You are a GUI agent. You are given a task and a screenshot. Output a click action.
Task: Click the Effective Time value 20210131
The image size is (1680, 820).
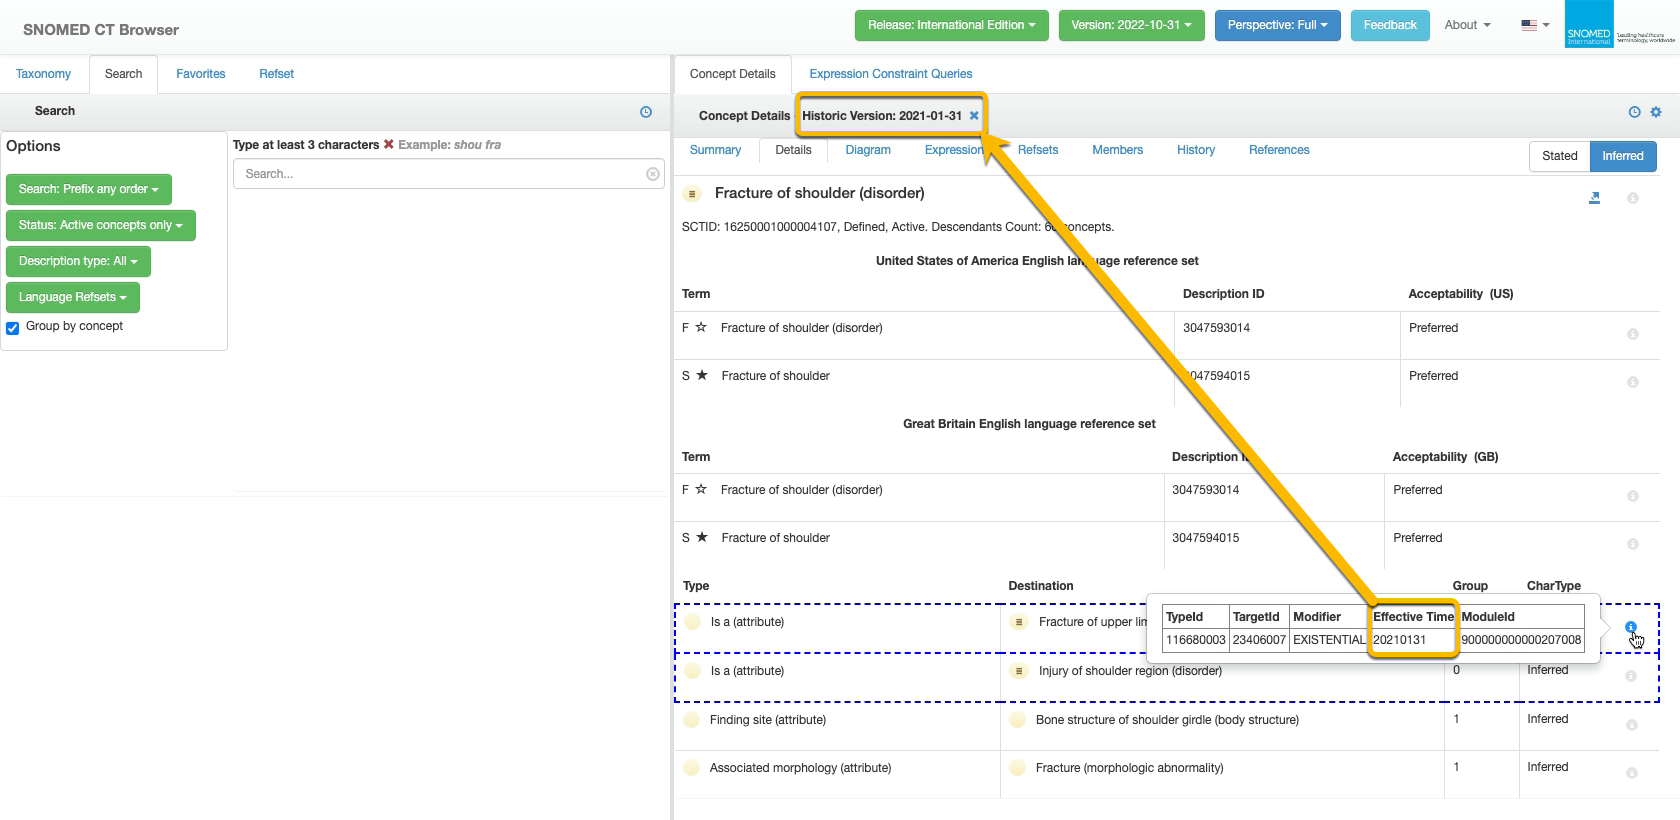click(x=1399, y=640)
